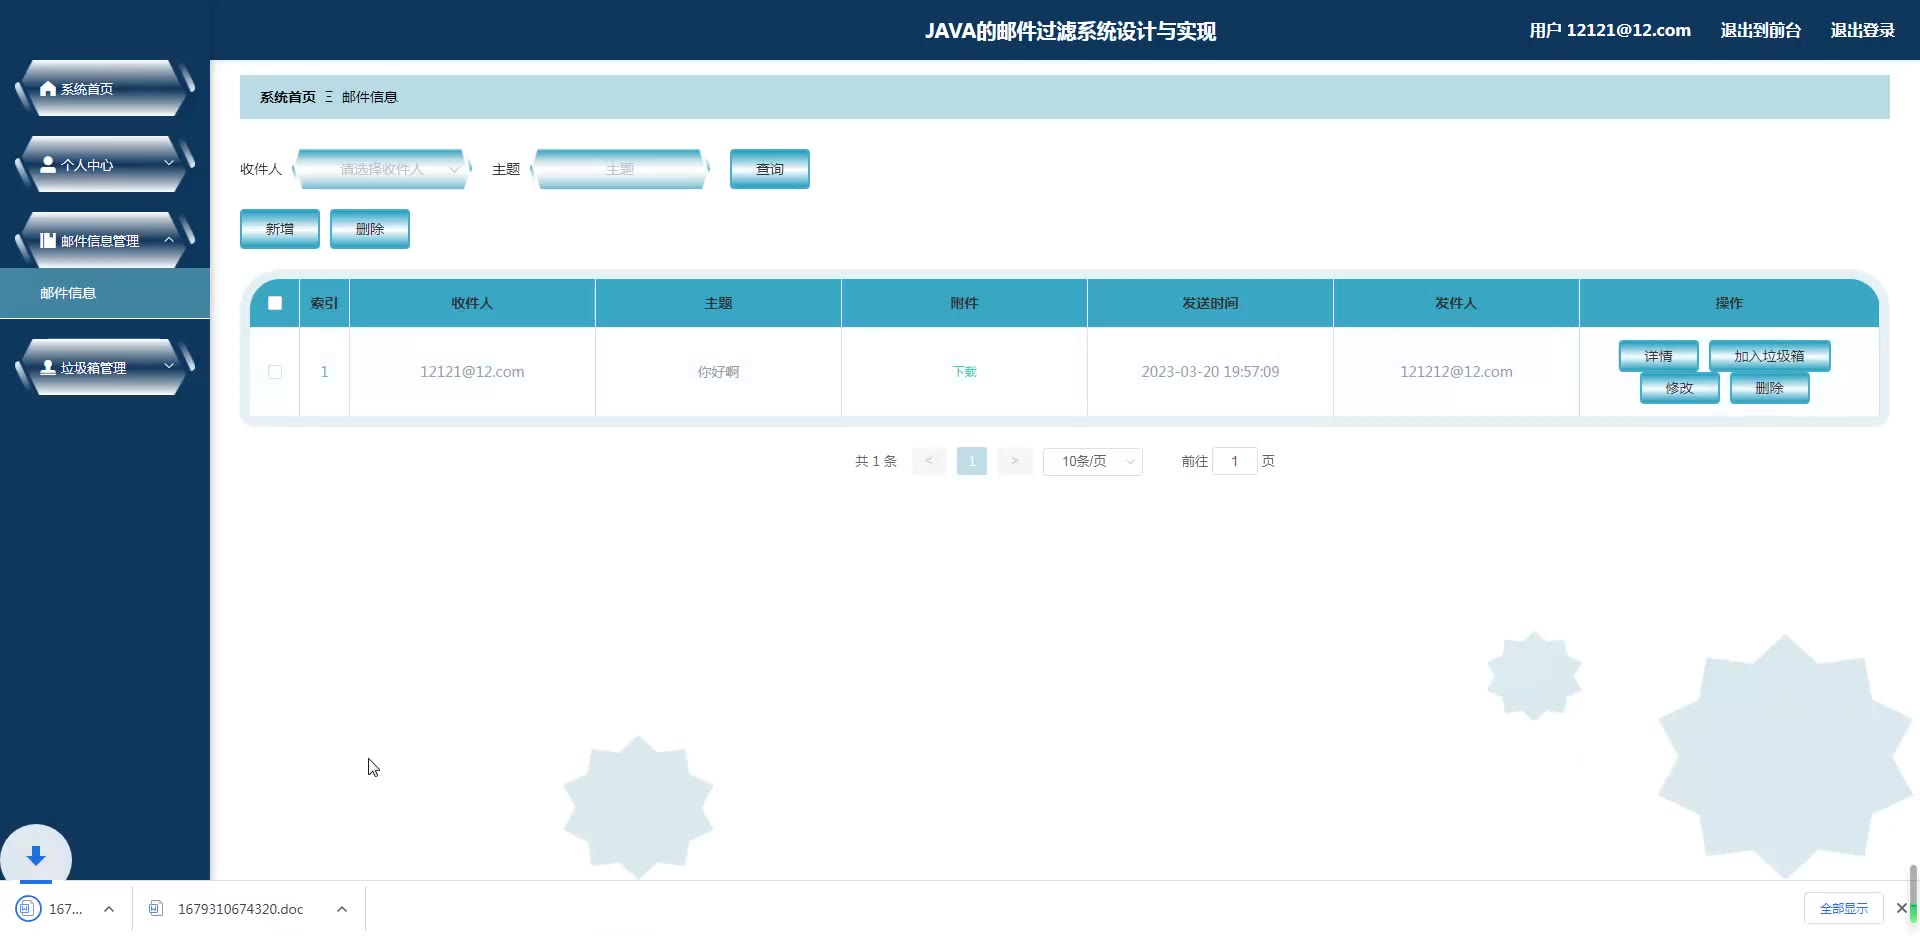Click 退出登录 to log out
This screenshot has width=1920, height=936.
(x=1863, y=30)
